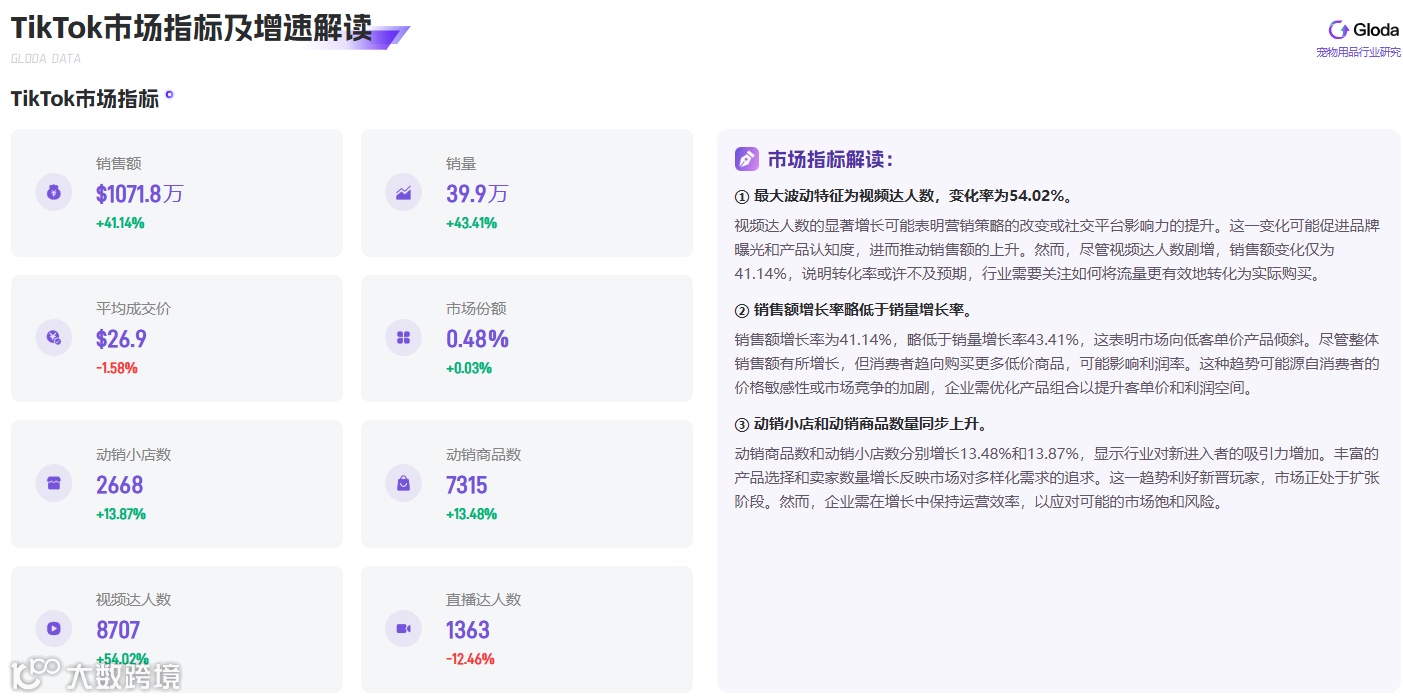The height and width of the screenshot is (700, 1403).
Task: Click the TikTok市场指标 section heading
Action: (85, 99)
